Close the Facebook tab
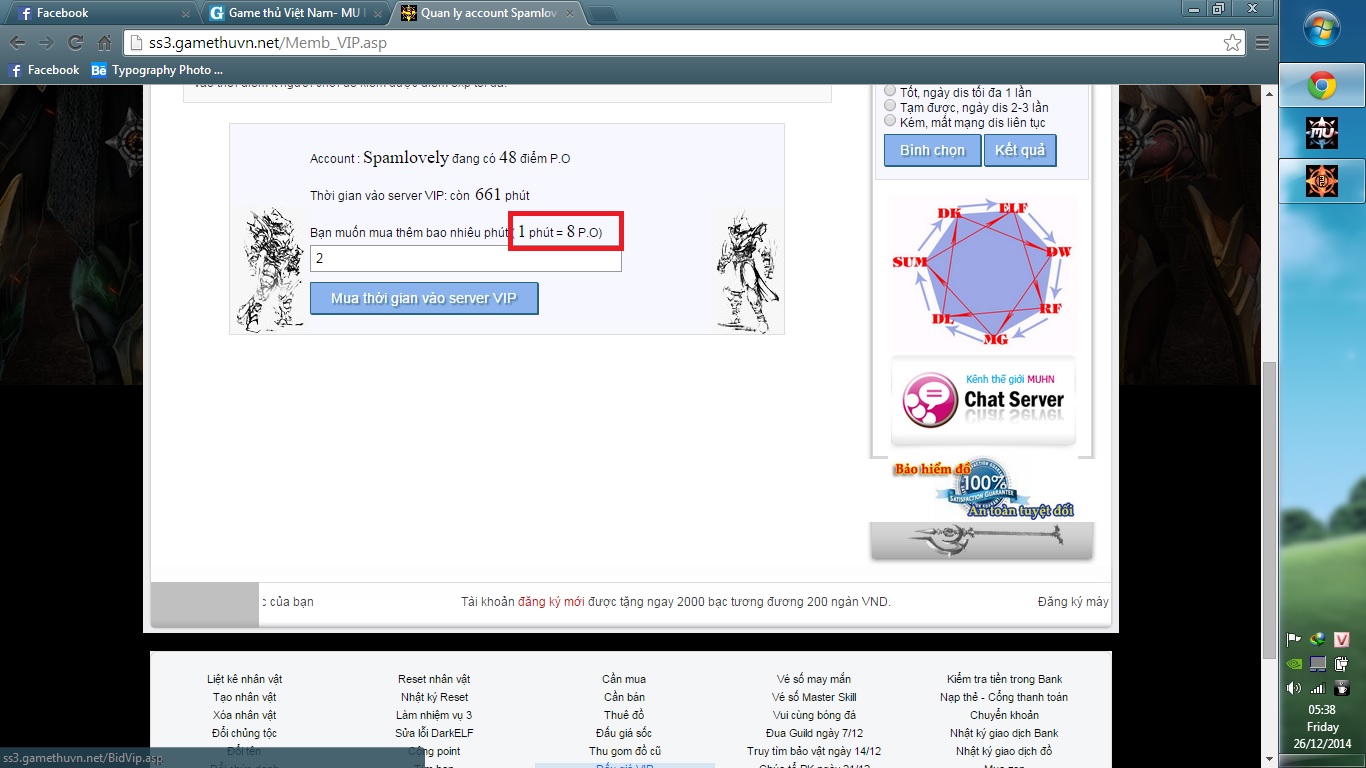The height and width of the screenshot is (768, 1366). pyautogui.click(x=186, y=14)
